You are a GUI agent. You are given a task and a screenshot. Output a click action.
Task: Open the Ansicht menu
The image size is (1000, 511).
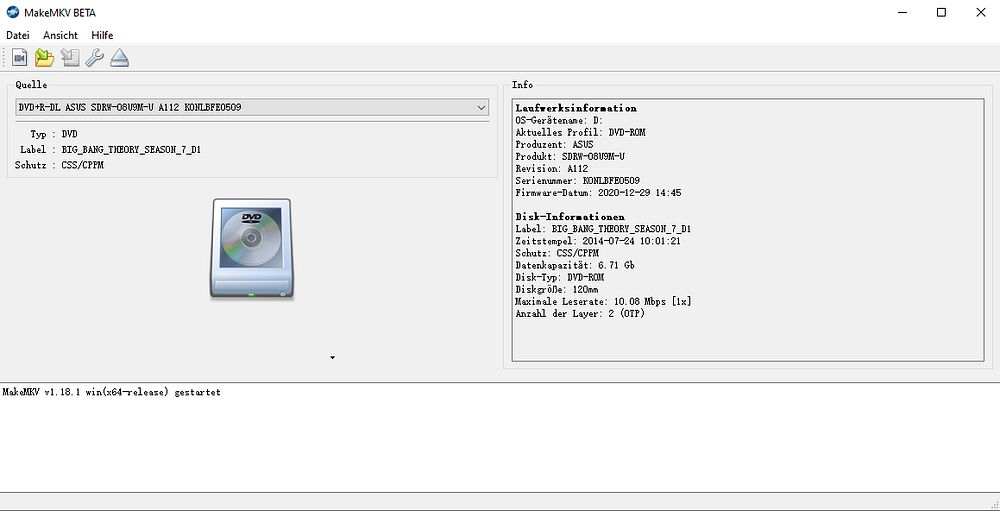pos(61,35)
